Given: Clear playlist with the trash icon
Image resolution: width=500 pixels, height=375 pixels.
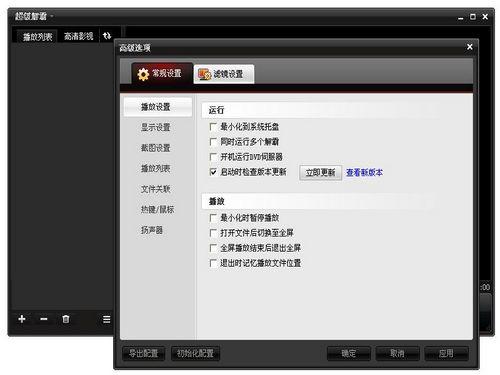Looking at the screenshot, I should click(x=66, y=319).
